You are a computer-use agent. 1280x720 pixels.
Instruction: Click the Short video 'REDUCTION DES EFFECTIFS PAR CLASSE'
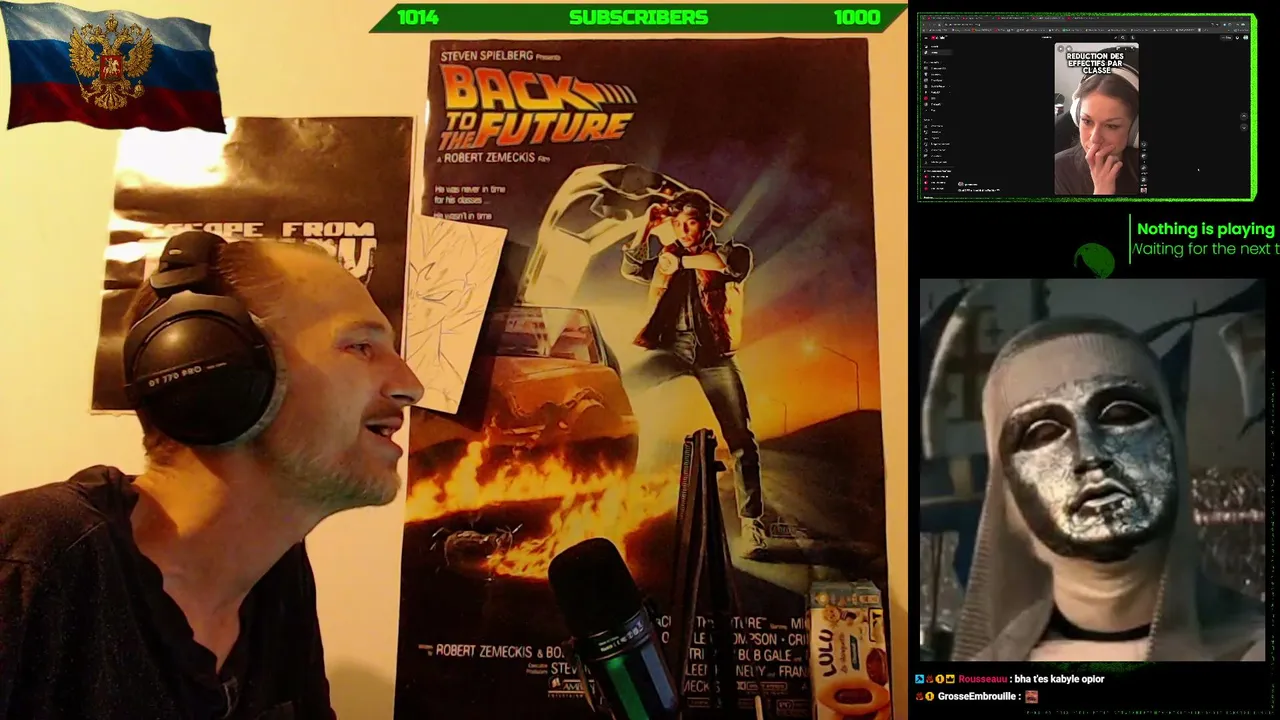pos(1096,119)
